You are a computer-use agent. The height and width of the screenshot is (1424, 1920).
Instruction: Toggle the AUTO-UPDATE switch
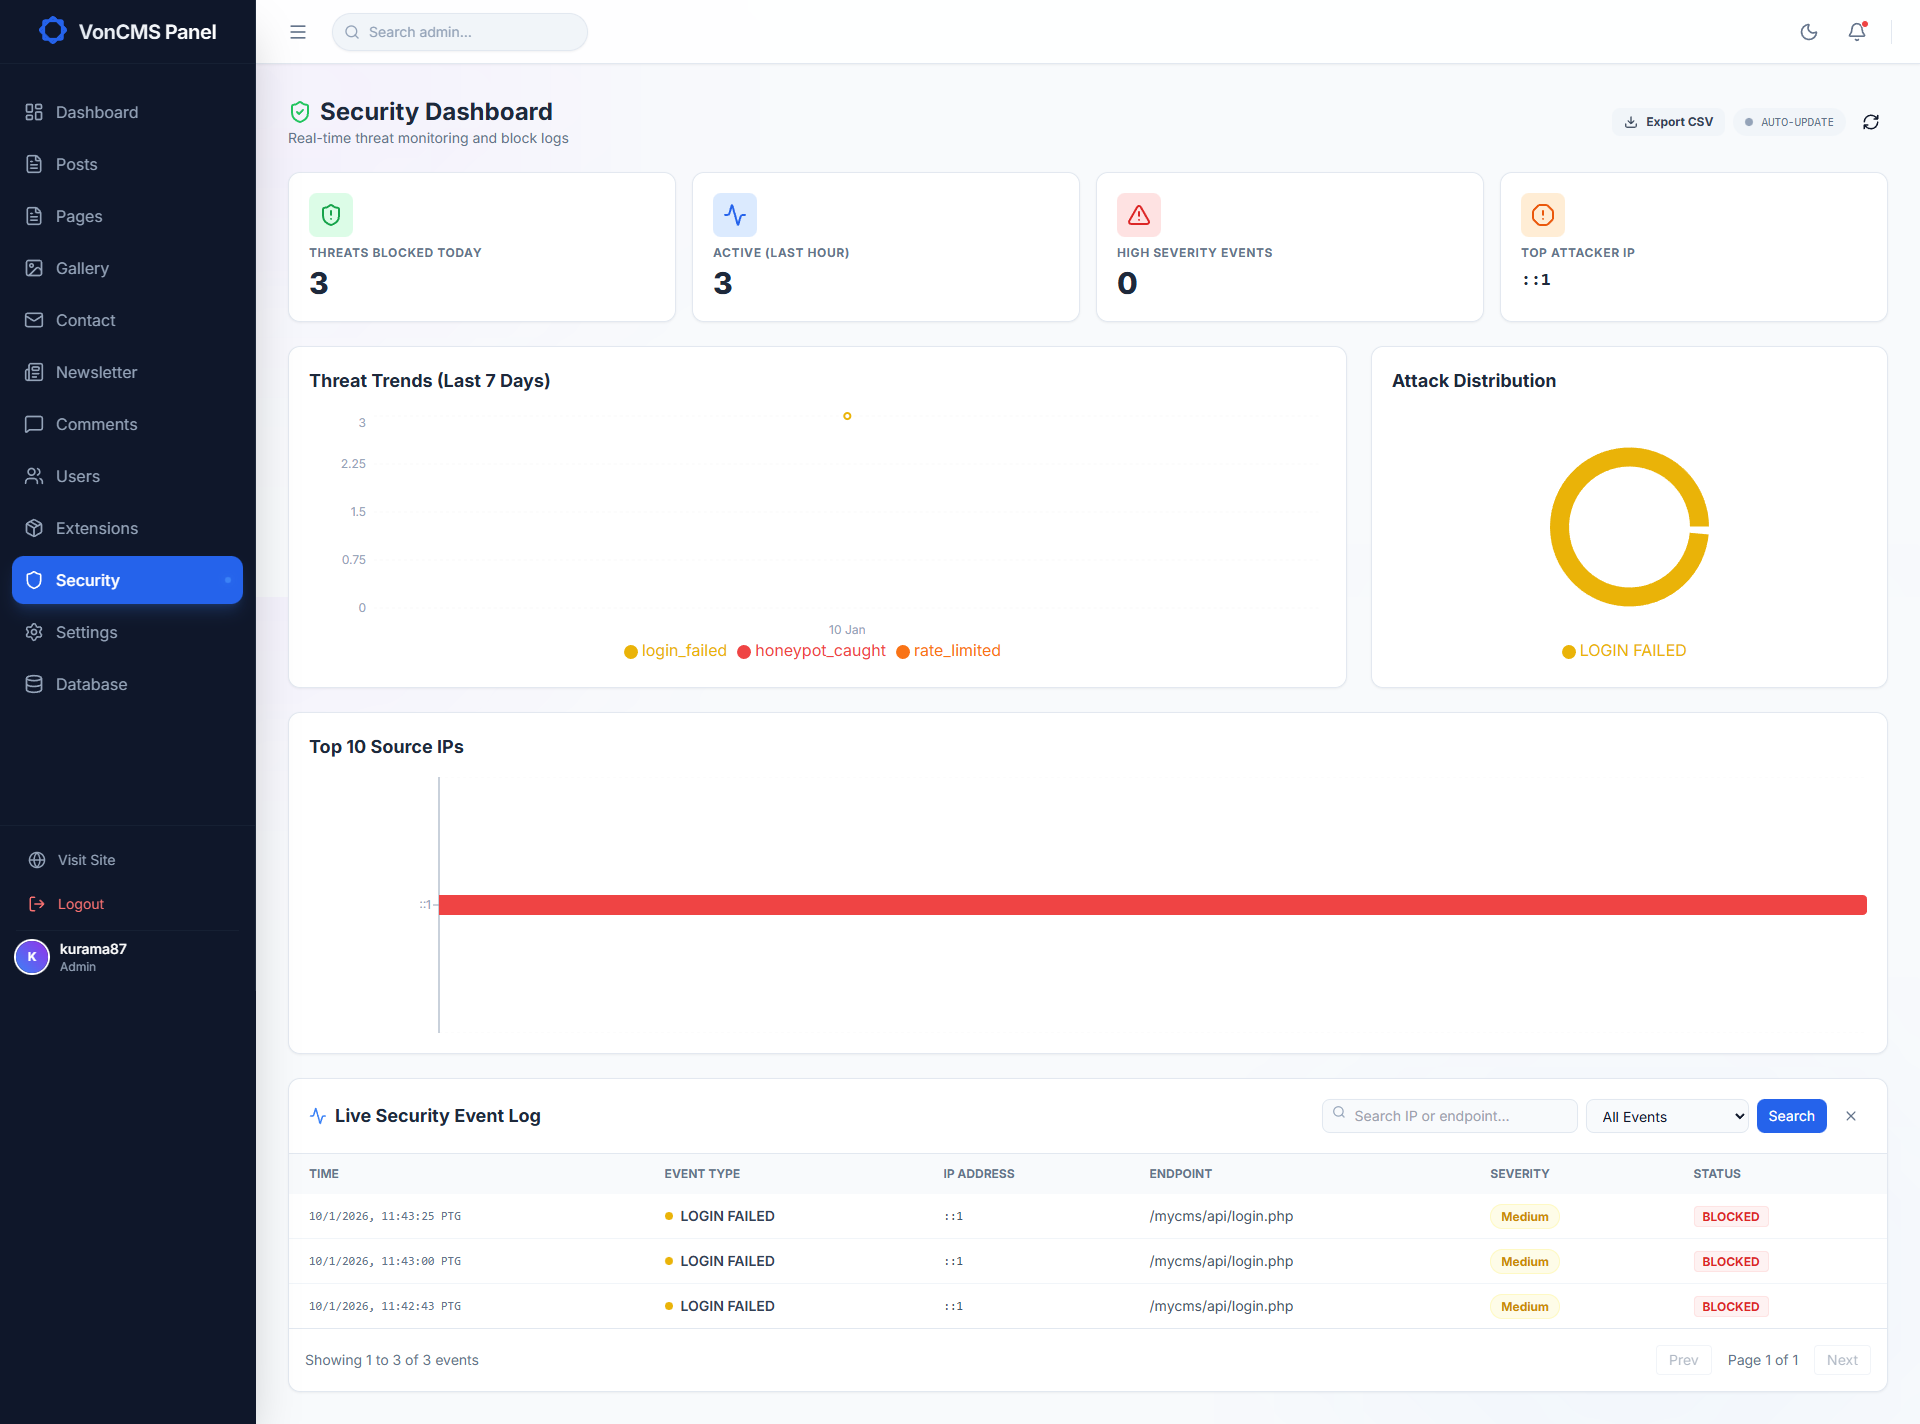[1789, 122]
